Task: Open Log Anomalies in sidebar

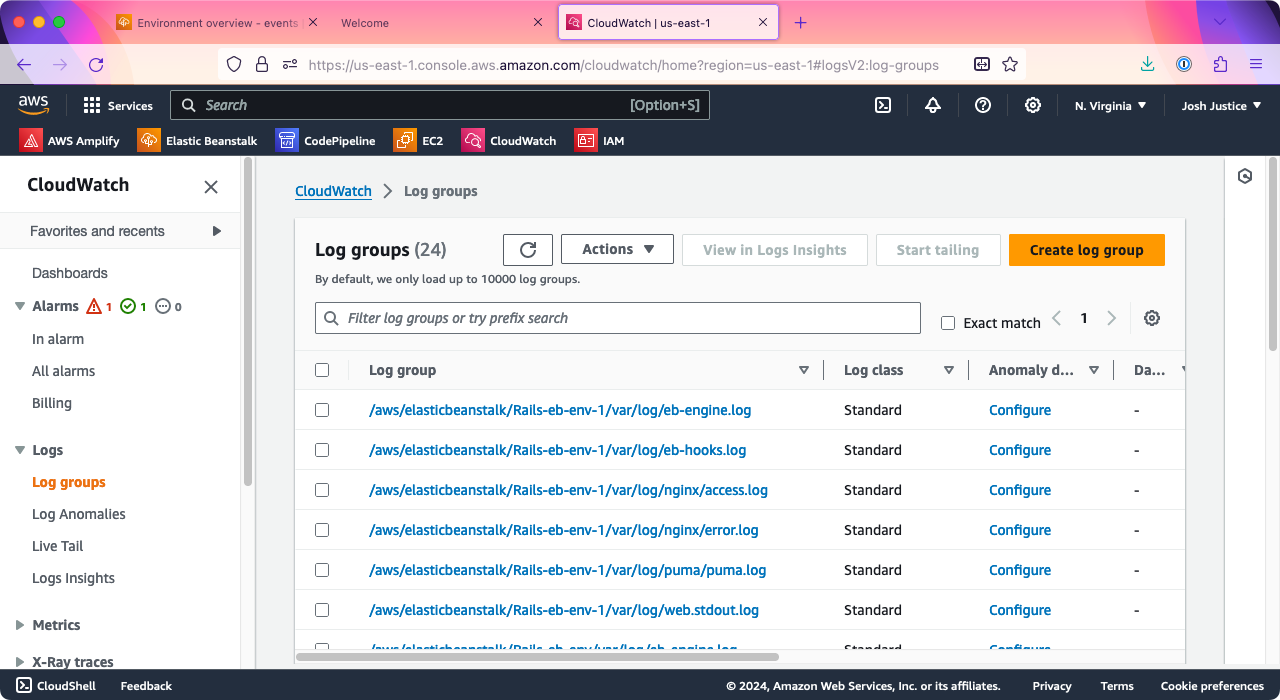Action: coord(79,514)
